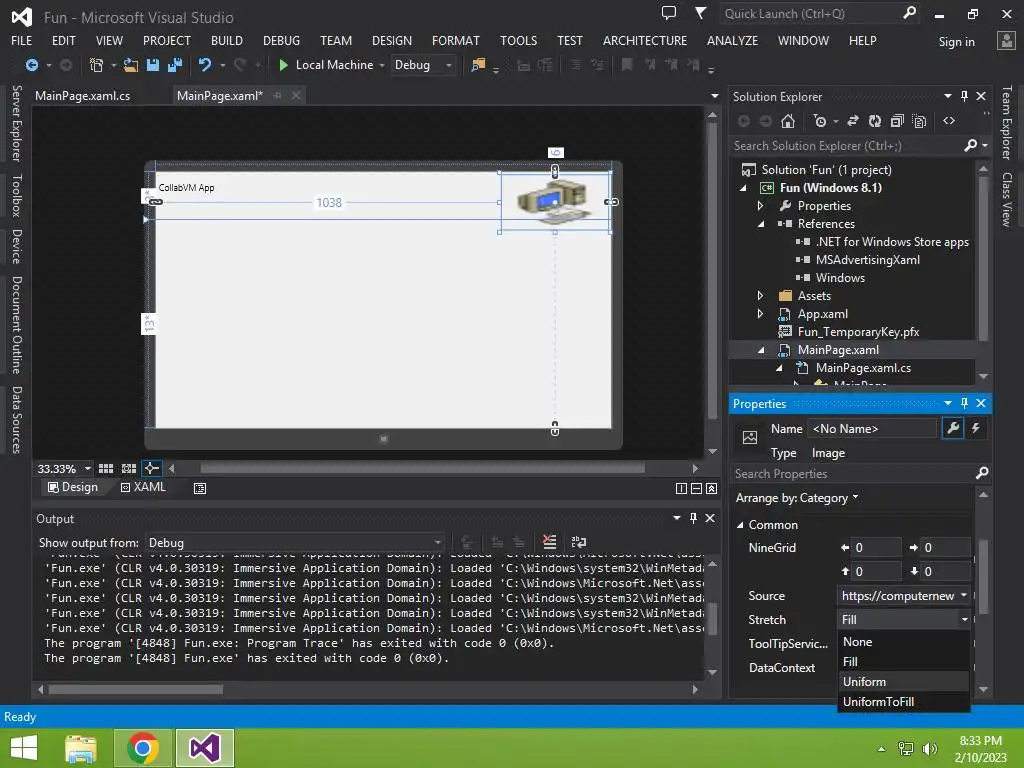Open the Document Outline side tab
Image resolution: width=1024 pixels, height=768 pixels.
pyautogui.click(x=17, y=325)
